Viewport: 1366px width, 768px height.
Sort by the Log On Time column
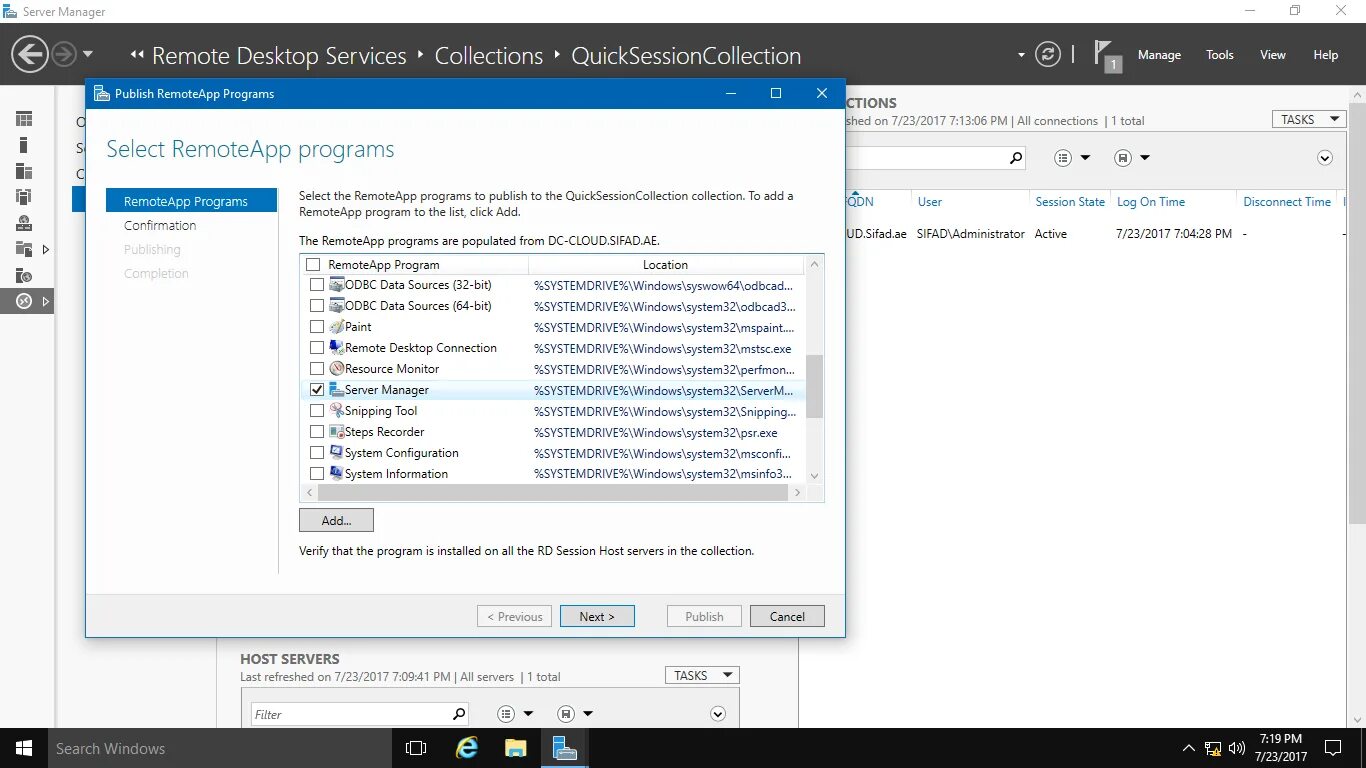click(x=1151, y=202)
